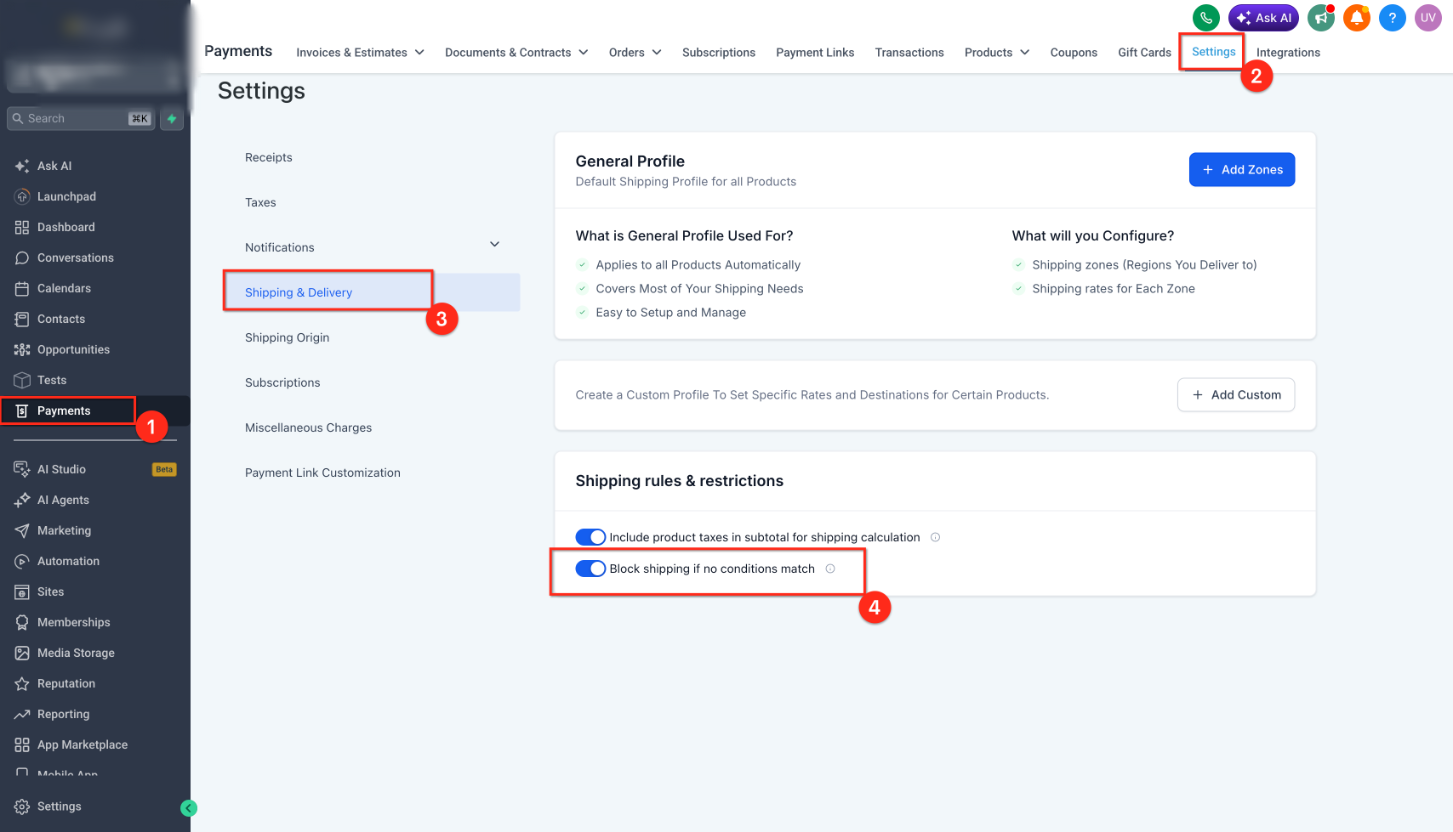The width and height of the screenshot is (1453, 832).
Task: Click the sidebar Search field
Action: 80,118
